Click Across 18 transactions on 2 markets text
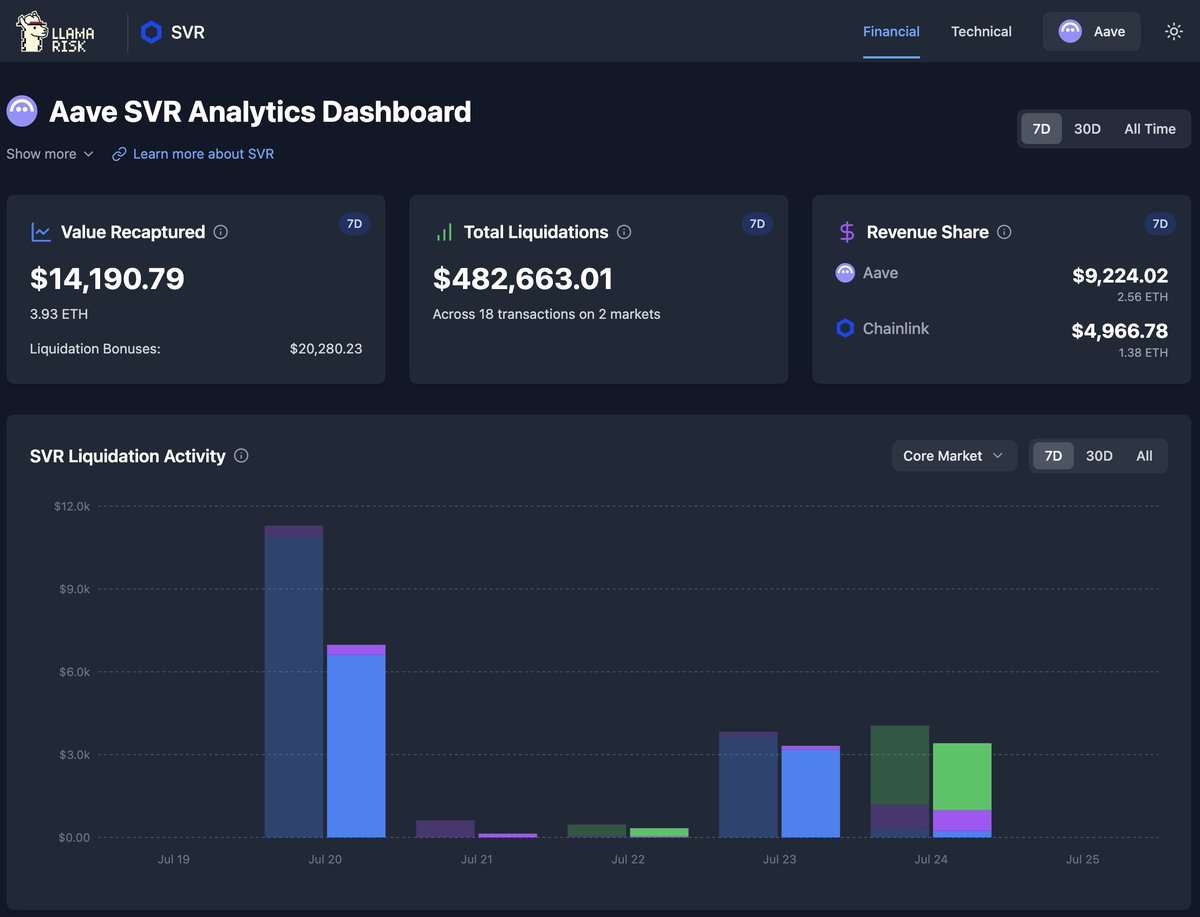The height and width of the screenshot is (917, 1200). pos(547,314)
